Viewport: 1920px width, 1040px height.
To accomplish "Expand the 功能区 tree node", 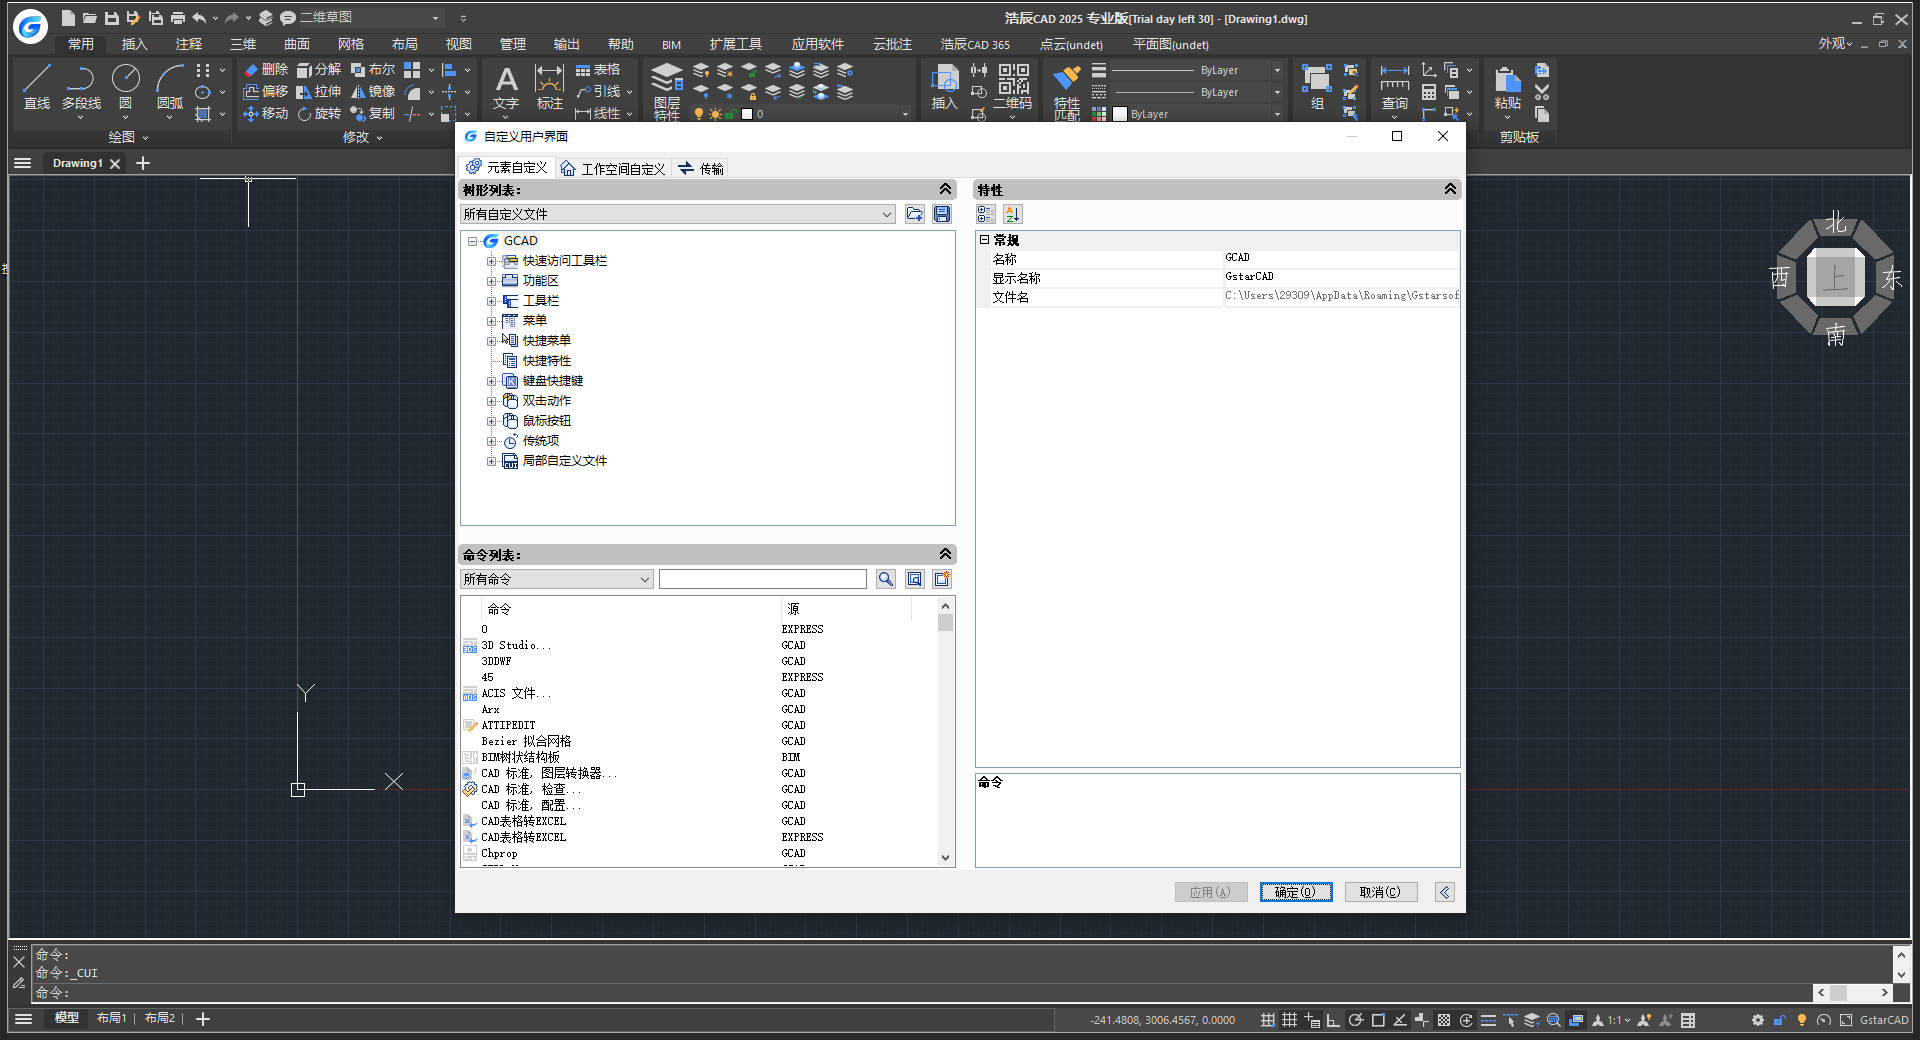I will click(491, 281).
